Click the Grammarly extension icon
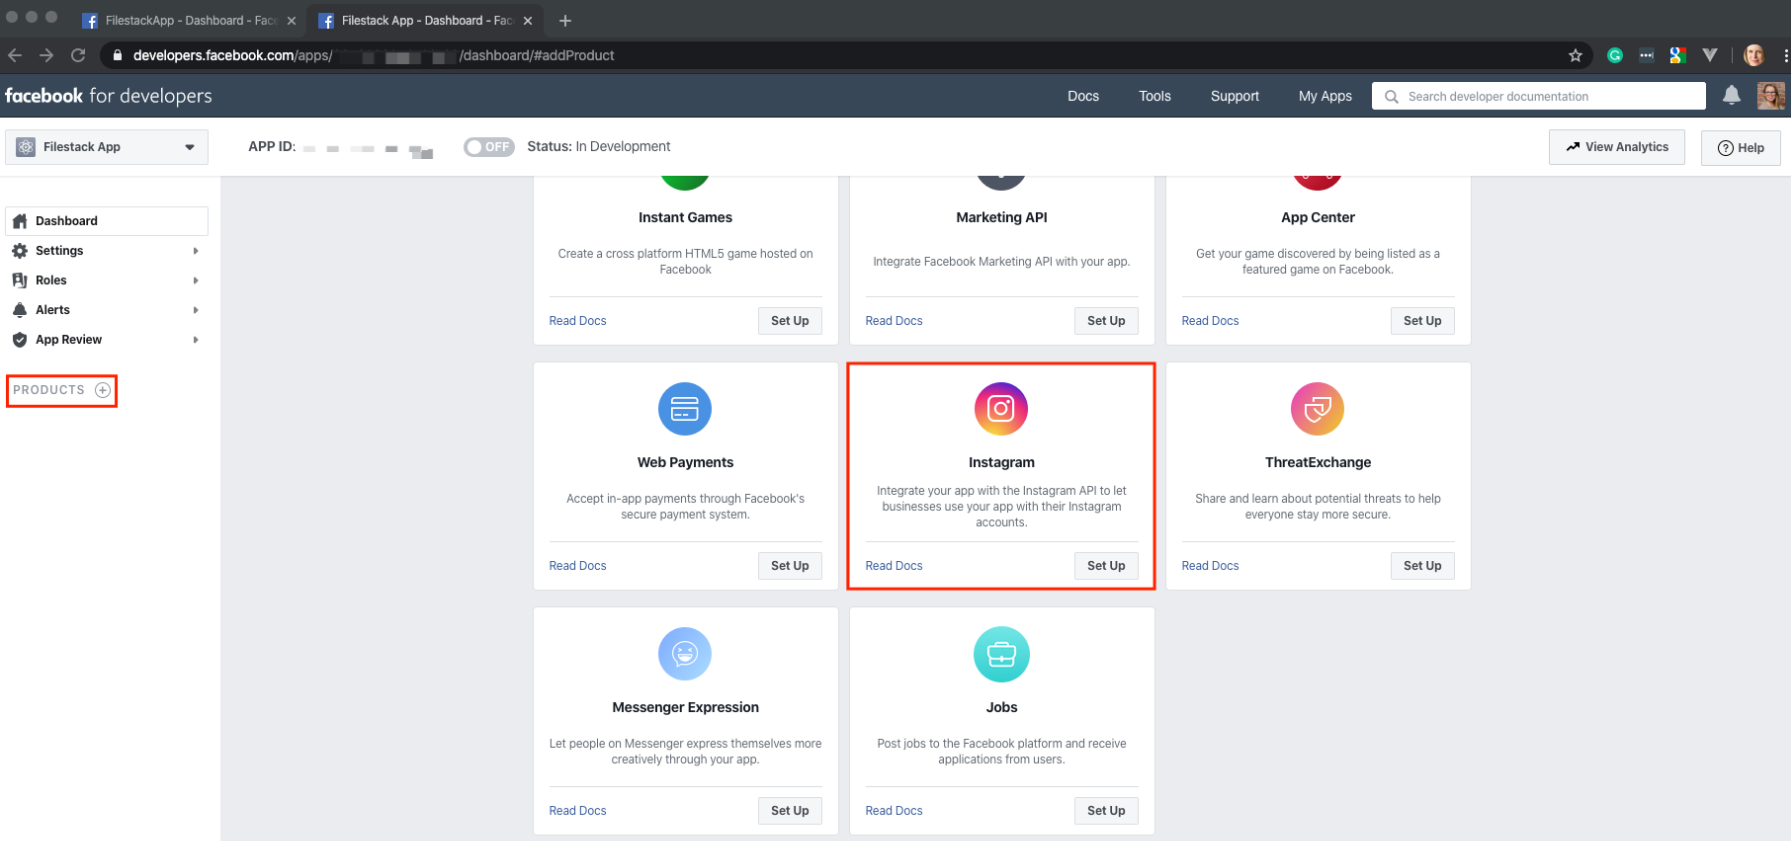Image resolution: width=1791 pixels, height=841 pixels. click(x=1614, y=55)
